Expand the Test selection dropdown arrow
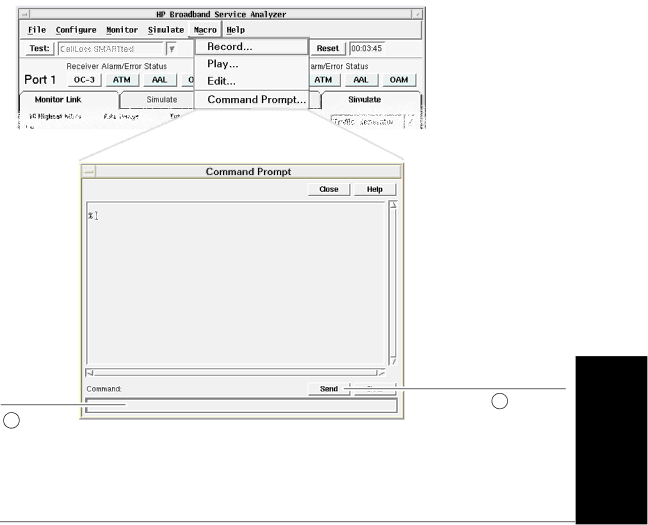This screenshot has height=525, width=648. pos(172,49)
